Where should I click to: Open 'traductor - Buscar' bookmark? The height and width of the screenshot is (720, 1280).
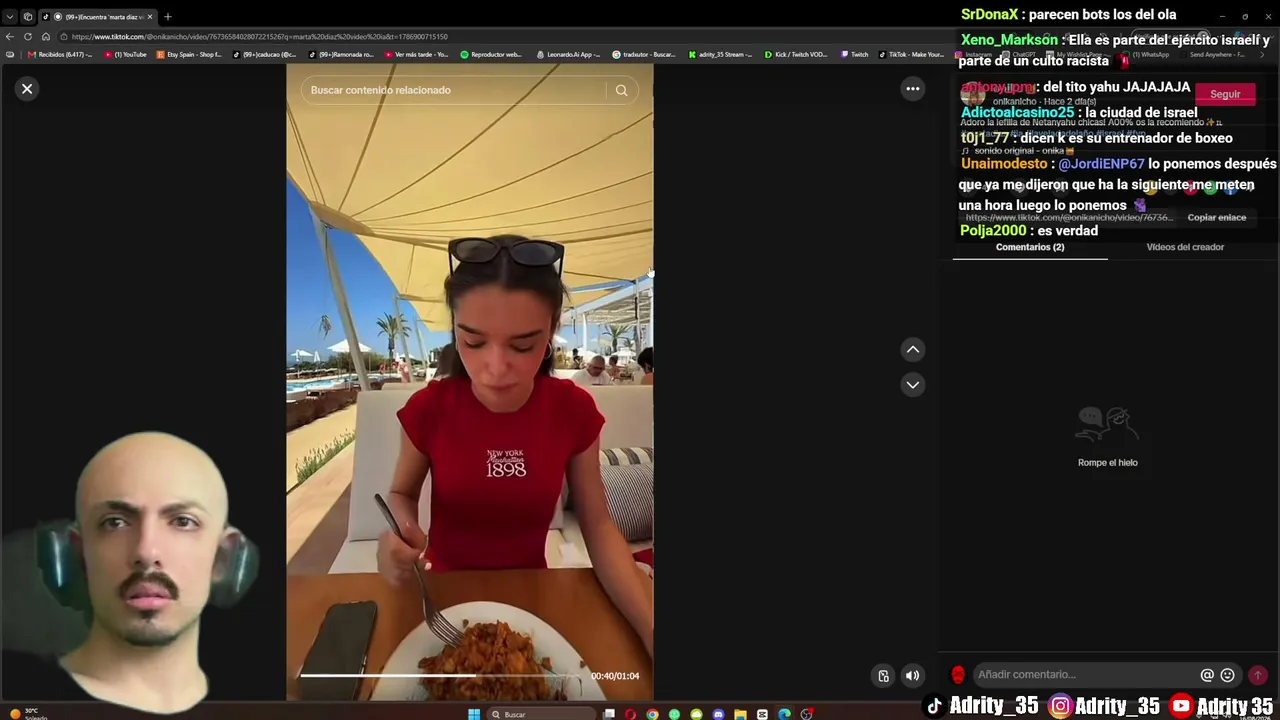coord(644,54)
